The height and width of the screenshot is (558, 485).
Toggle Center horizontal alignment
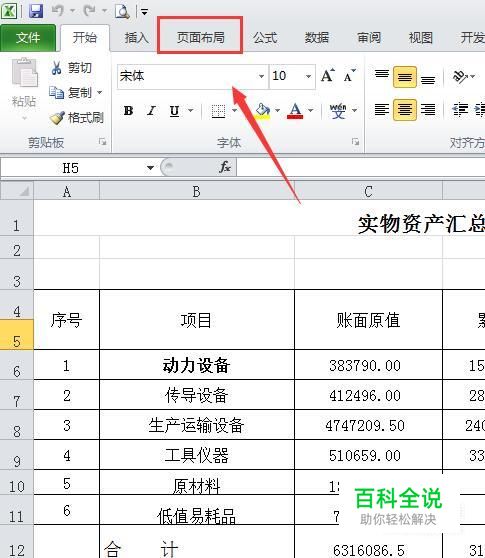pyautogui.click(x=405, y=110)
